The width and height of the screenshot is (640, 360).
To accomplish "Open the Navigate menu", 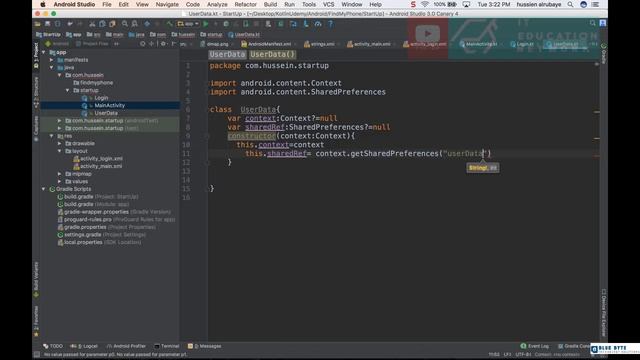I will click(167, 4).
